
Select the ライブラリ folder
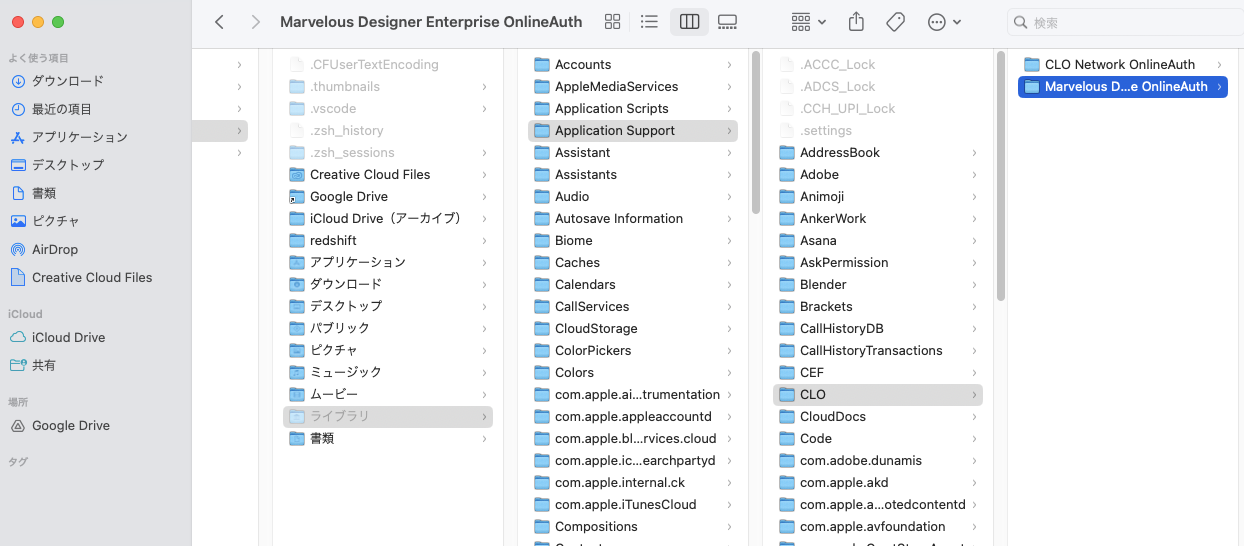point(388,416)
